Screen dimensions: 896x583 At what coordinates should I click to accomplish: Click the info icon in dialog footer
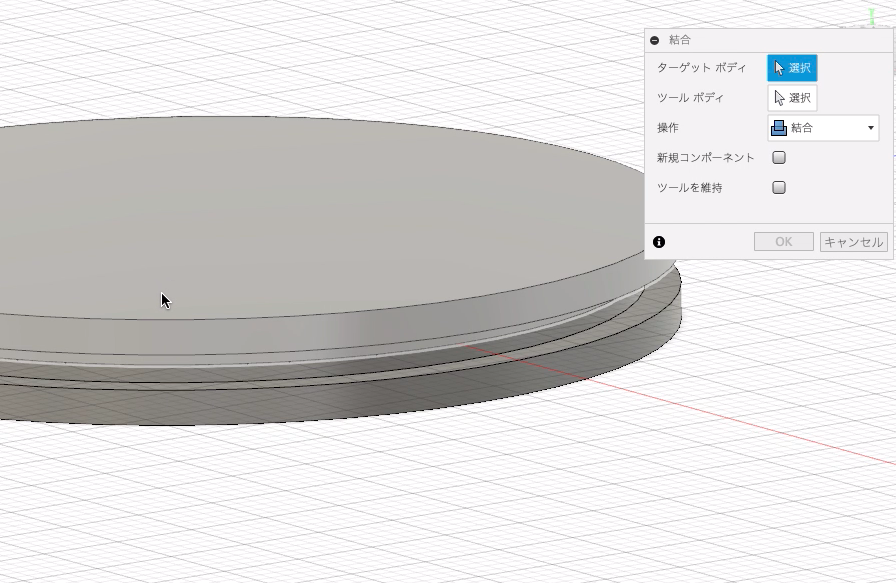659,242
